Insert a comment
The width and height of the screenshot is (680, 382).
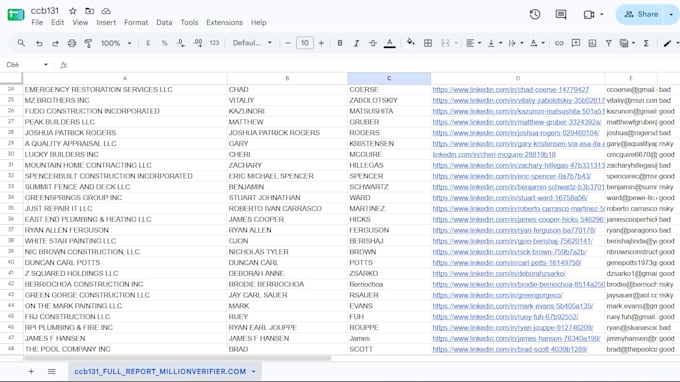pos(575,43)
